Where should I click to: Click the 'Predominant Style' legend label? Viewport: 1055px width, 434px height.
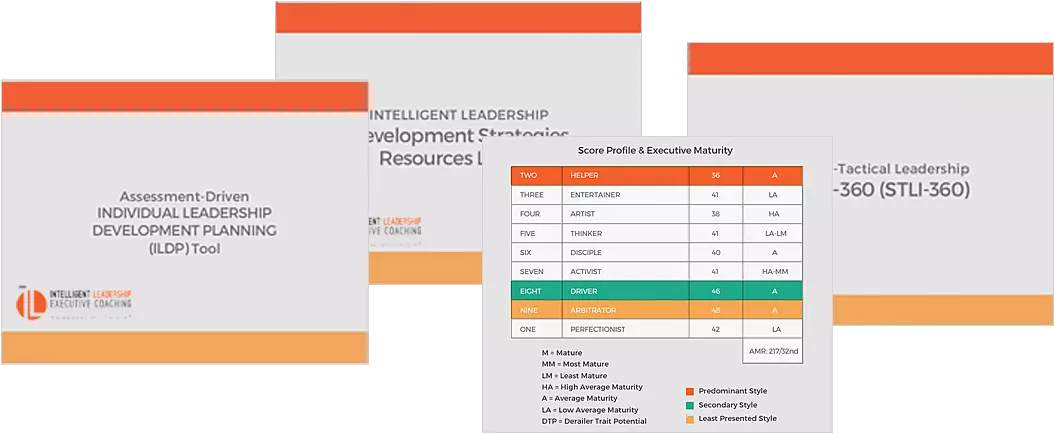(x=733, y=391)
